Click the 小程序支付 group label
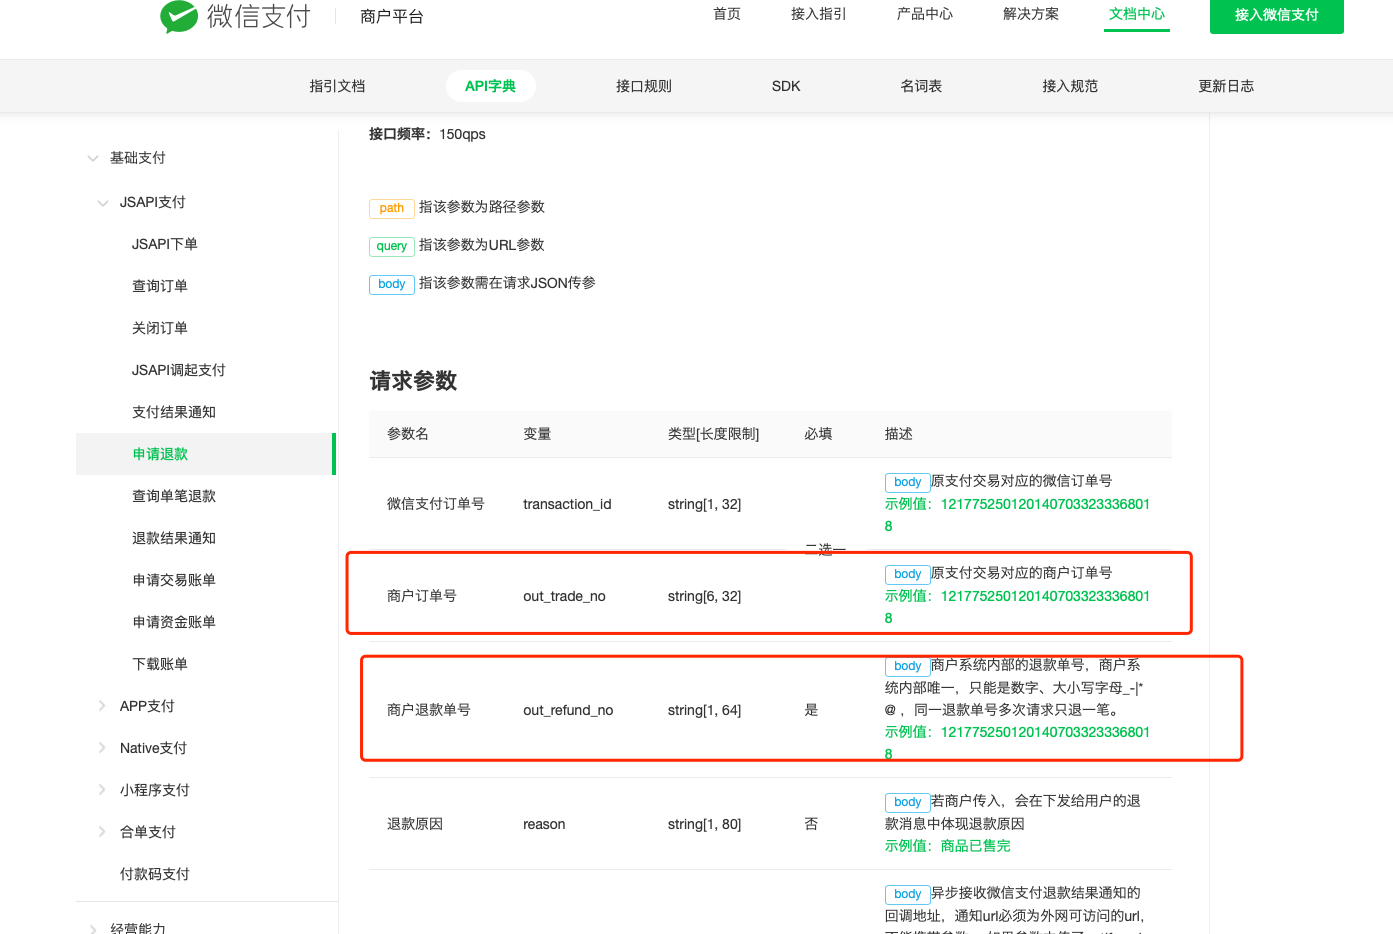 [x=155, y=790]
